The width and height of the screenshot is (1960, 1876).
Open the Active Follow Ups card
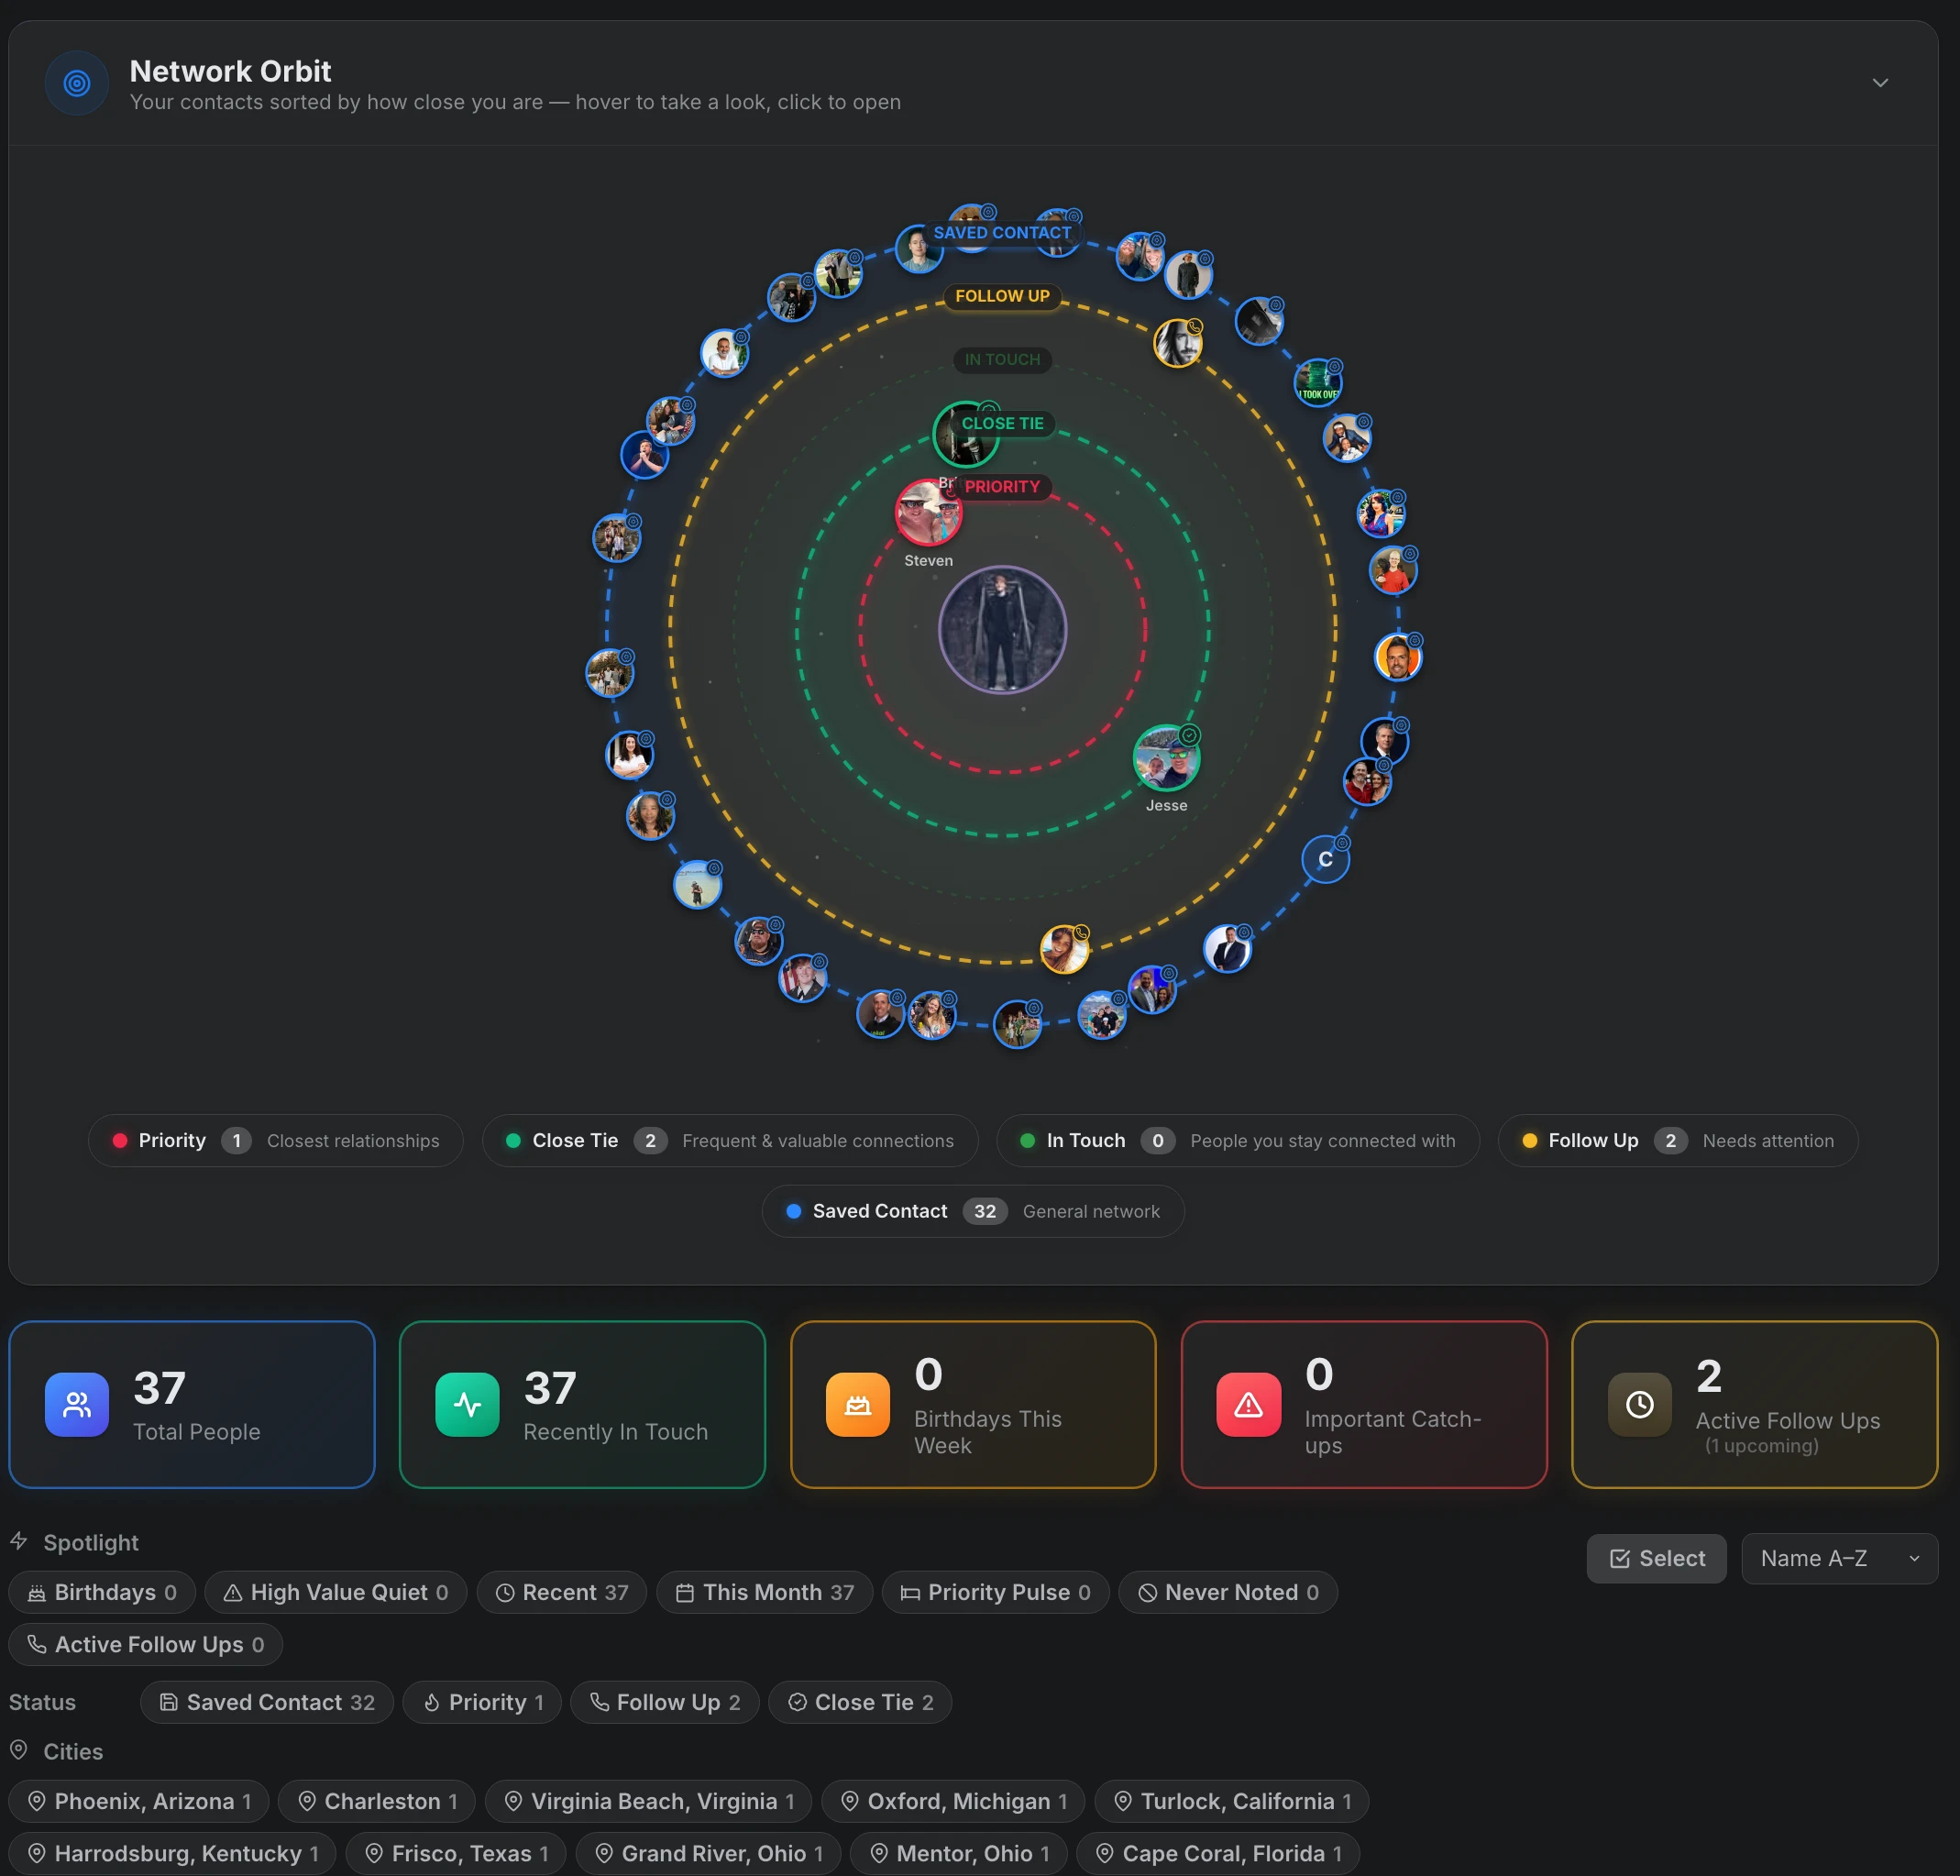coord(1754,1405)
